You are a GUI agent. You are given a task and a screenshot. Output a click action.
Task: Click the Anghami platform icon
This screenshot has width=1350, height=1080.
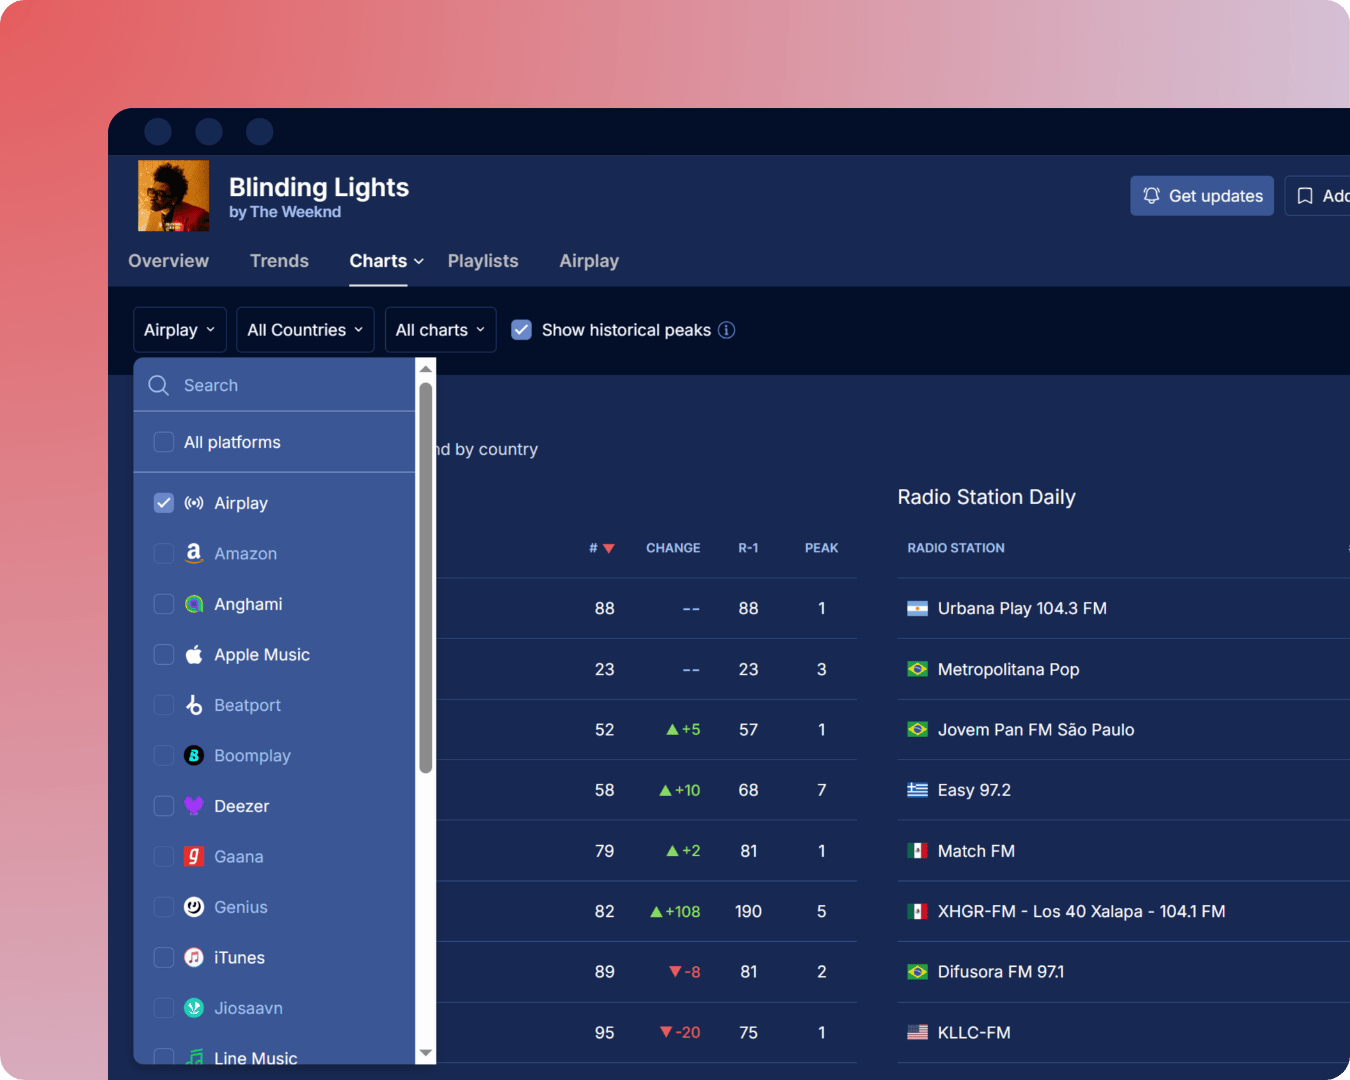[194, 604]
